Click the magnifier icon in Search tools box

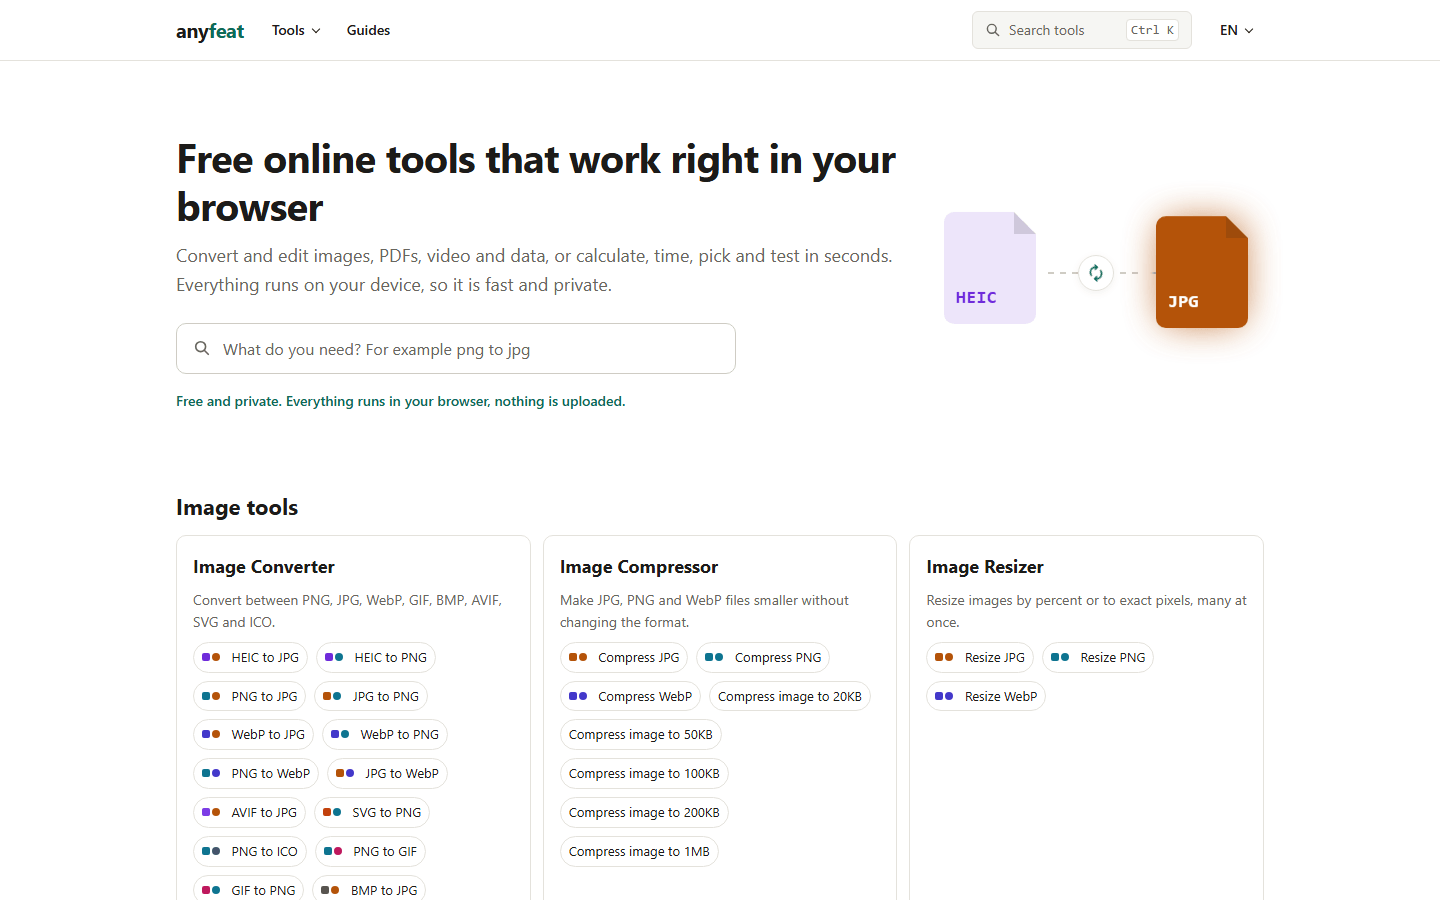pyautogui.click(x=993, y=30)
